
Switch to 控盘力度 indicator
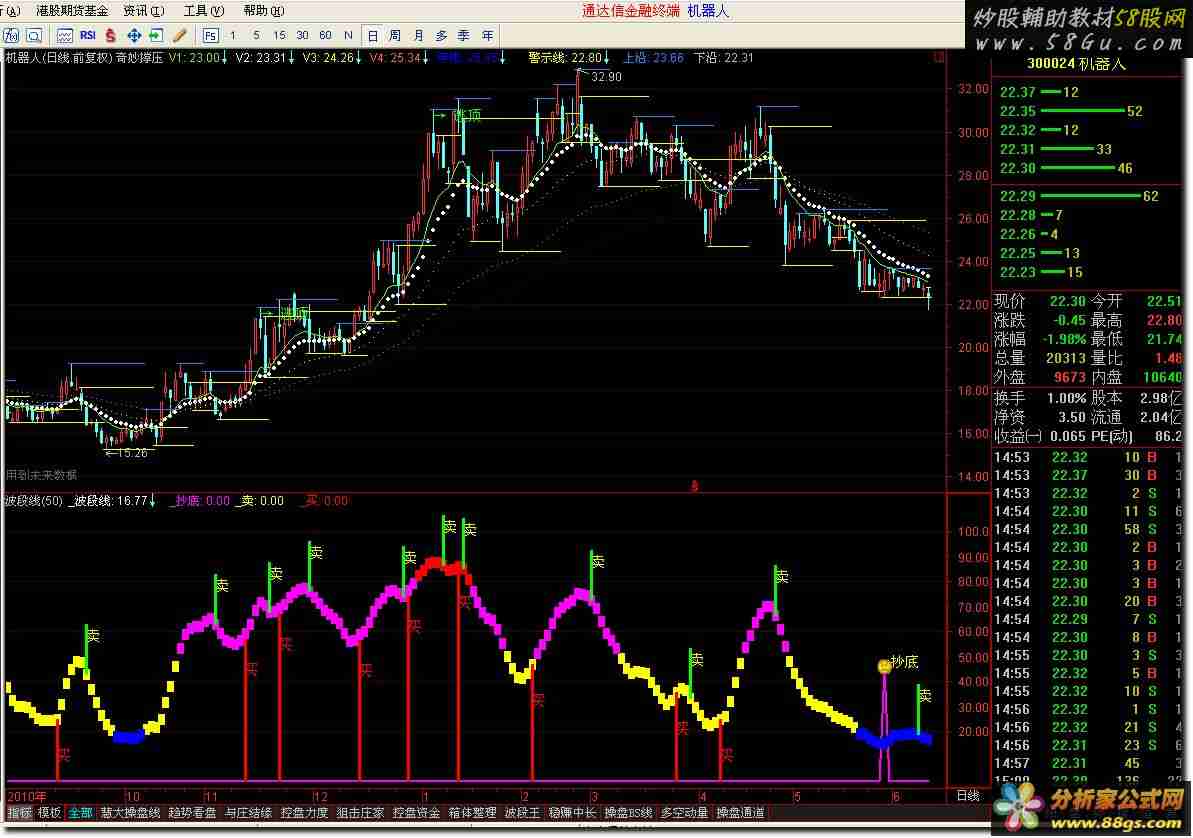(304, 813)
